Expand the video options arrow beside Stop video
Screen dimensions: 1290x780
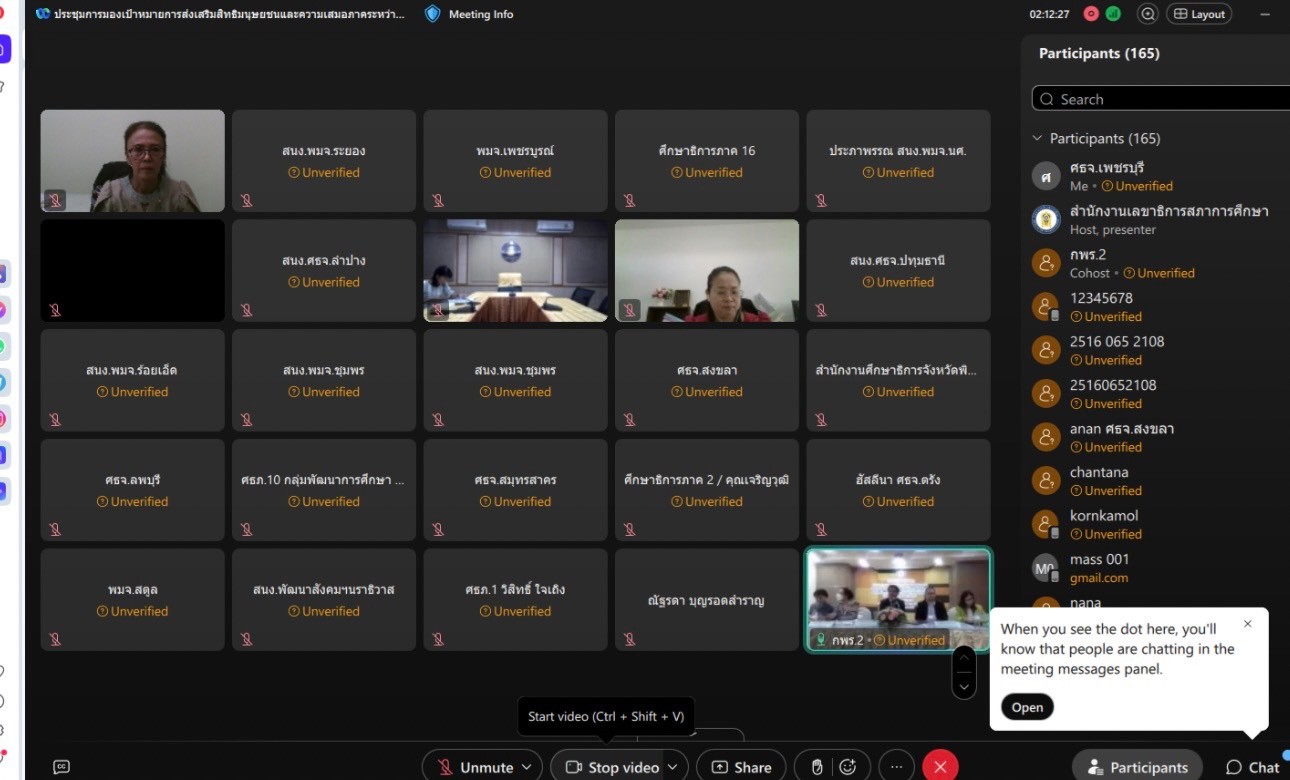click(x=673, y=767)
